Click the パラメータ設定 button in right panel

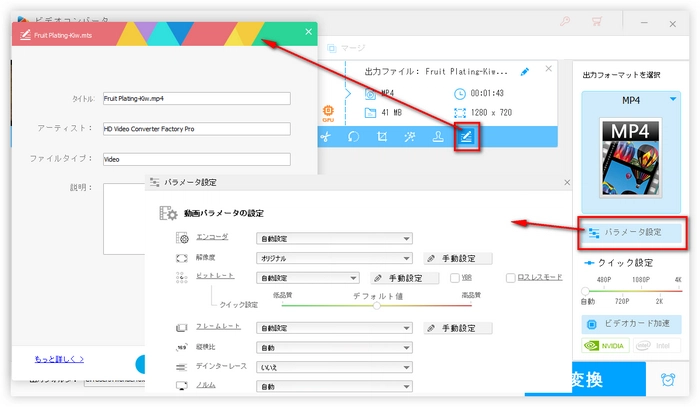tap(631, 231)
